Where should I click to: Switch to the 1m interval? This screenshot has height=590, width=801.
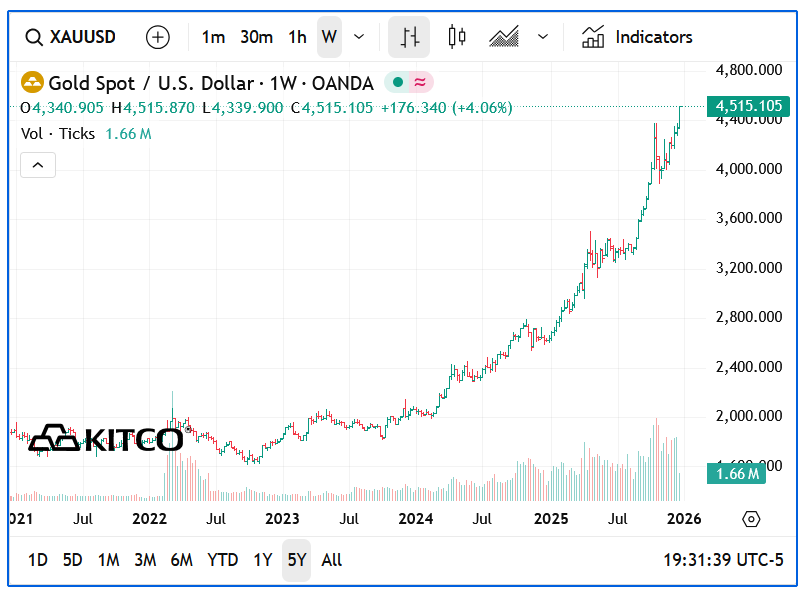point(213,37)
